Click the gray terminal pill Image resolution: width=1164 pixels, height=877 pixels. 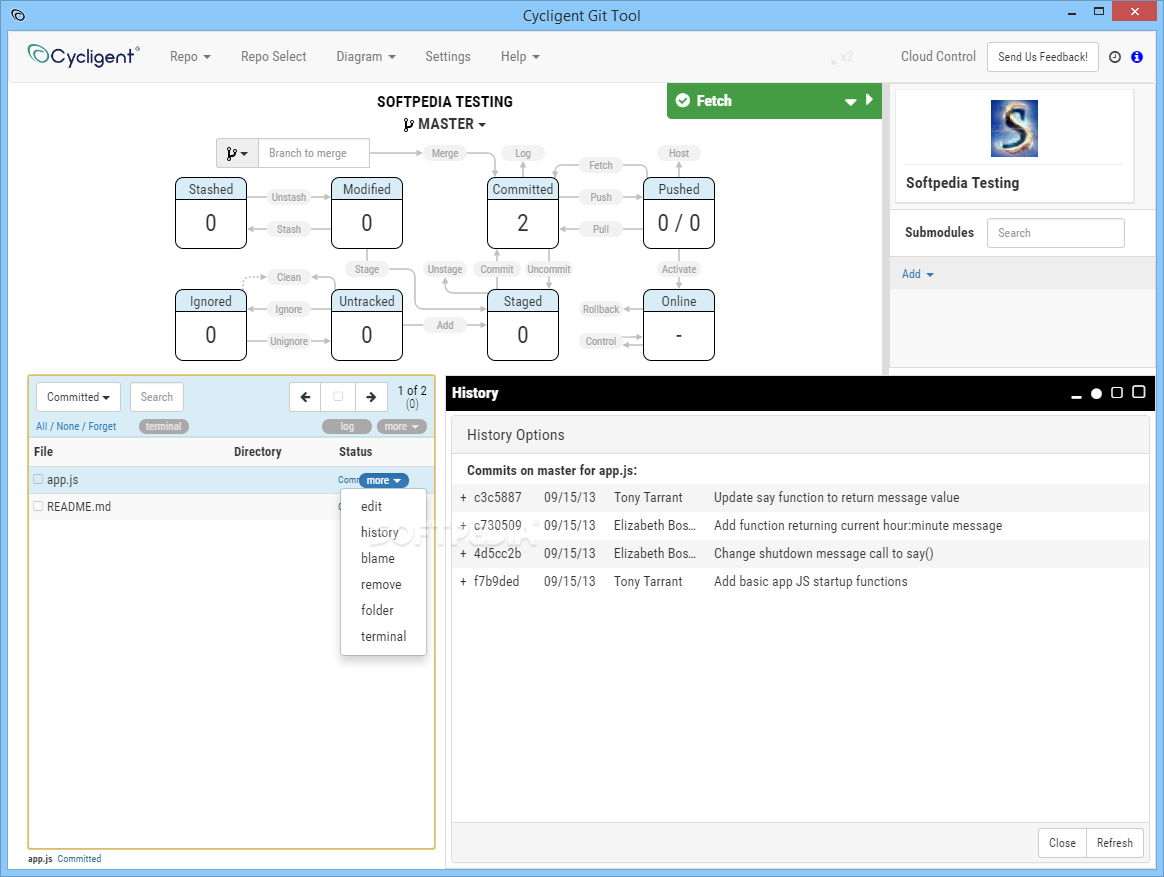tap(163, 426)
